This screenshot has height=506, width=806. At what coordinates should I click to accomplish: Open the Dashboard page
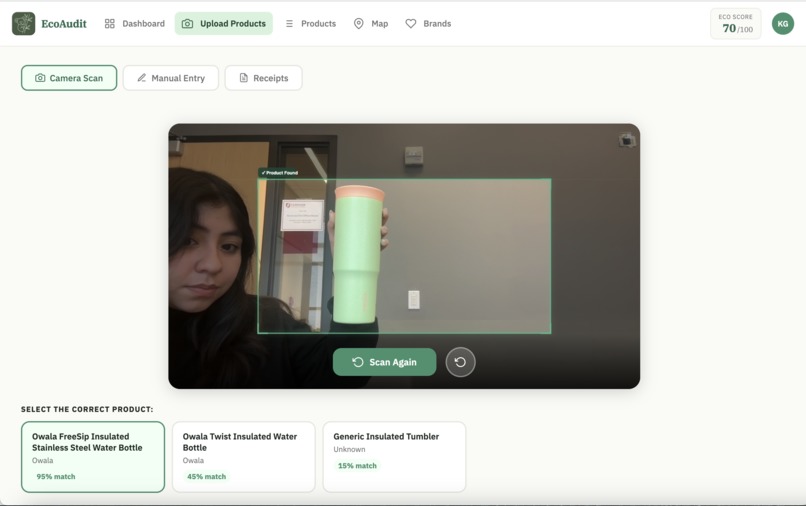point(135,24)
